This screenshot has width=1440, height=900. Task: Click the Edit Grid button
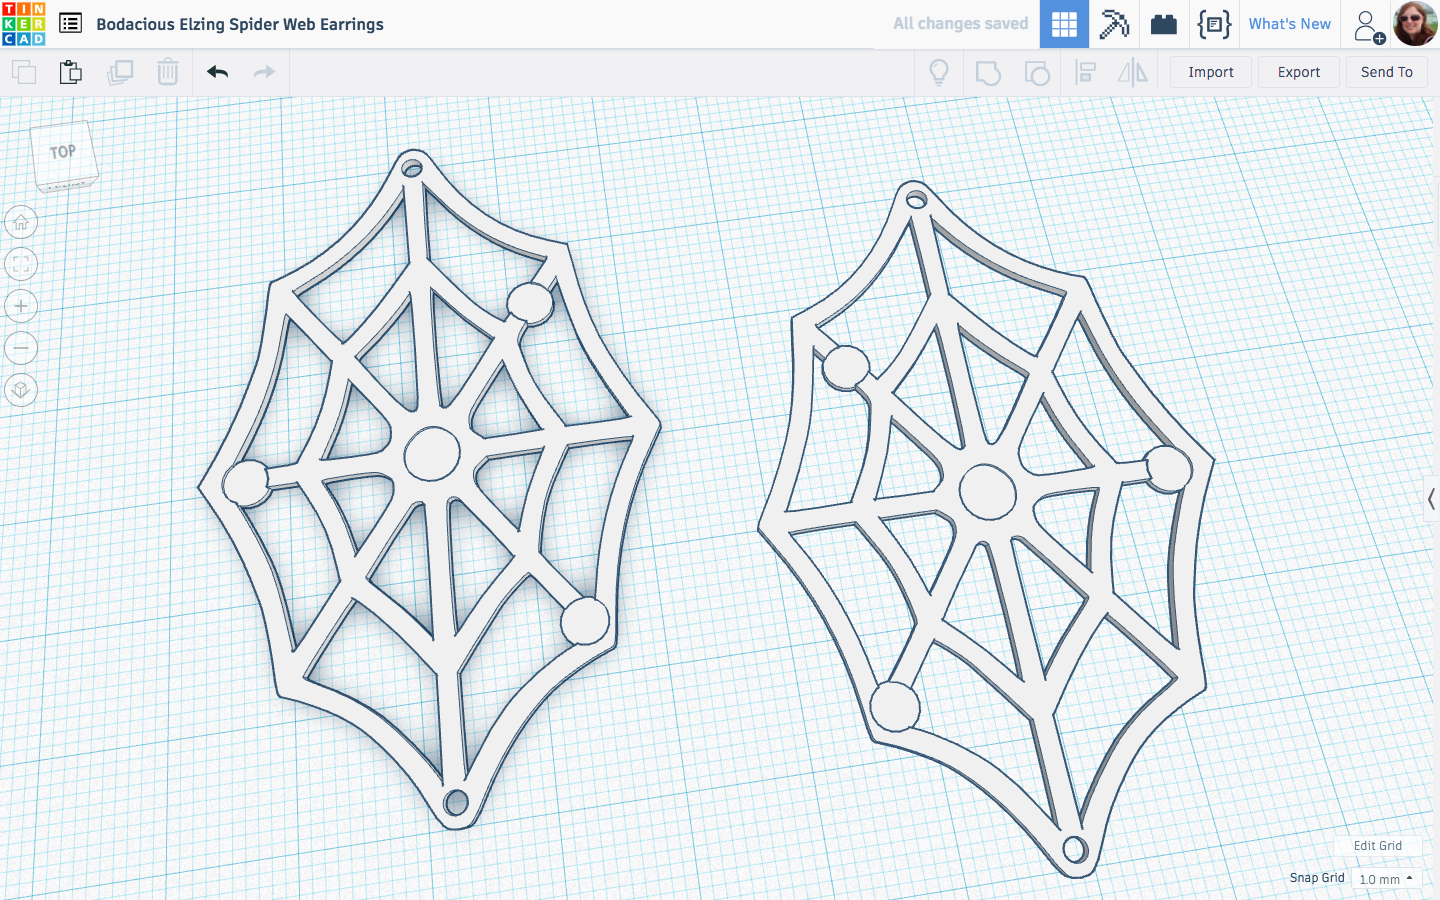tap(1377, 846)
